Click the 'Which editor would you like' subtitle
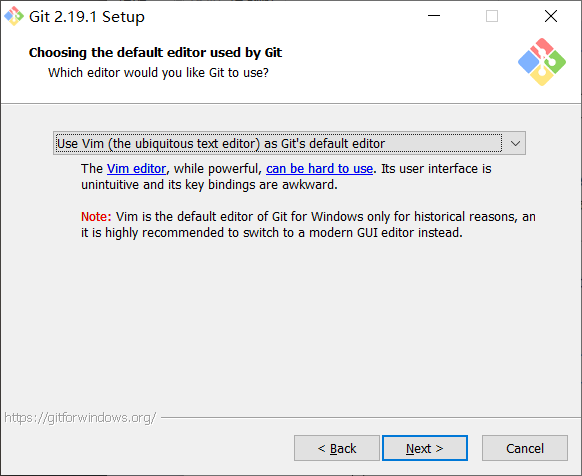 [x=158, y=73]
